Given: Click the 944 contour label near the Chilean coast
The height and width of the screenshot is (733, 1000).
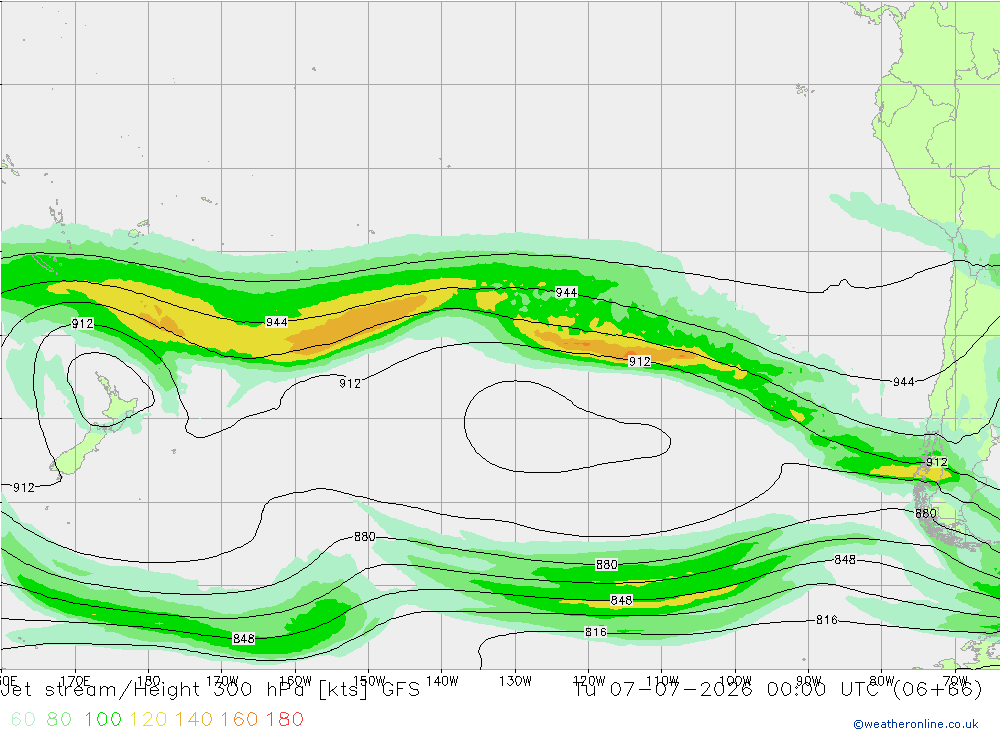Looking at the screenshot, I should coord(904,381).
